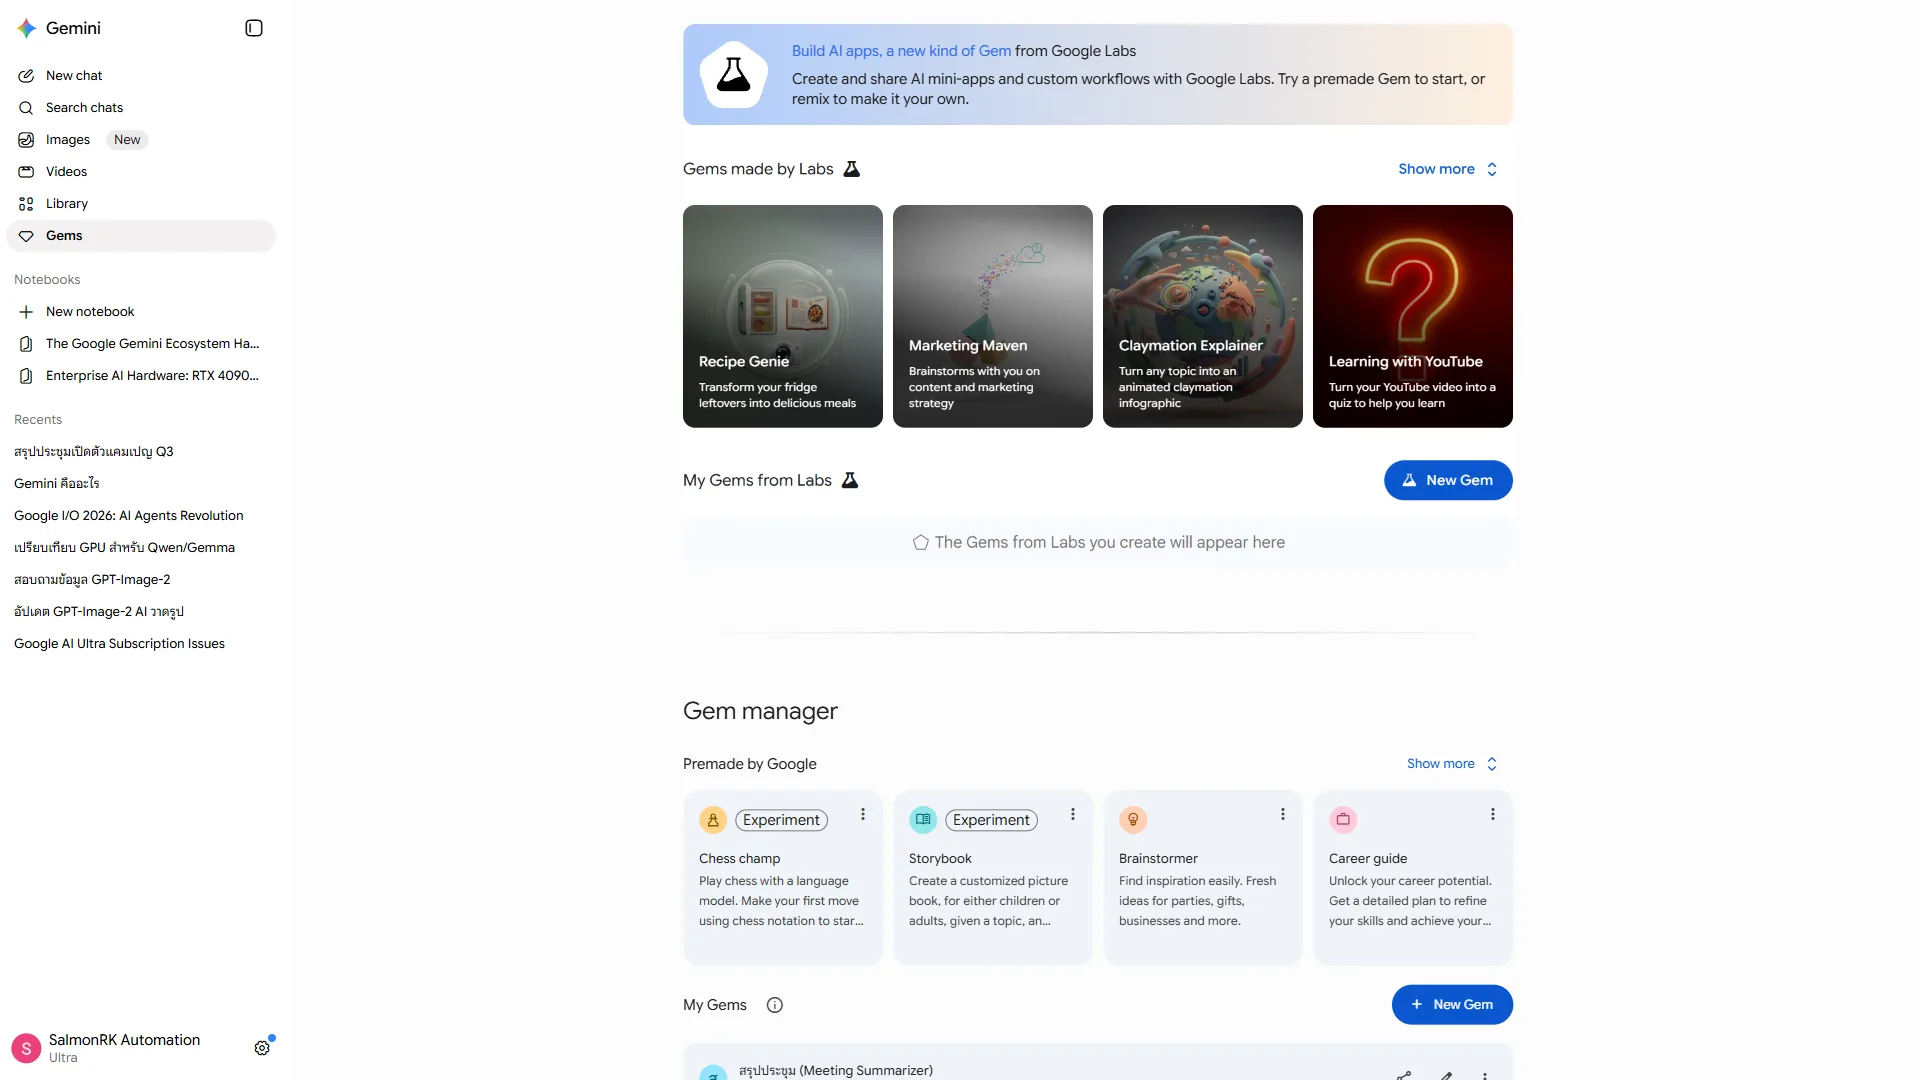Screen dimensions: 1920x1080
Task: Start a New chat
Action: point(140,76)
